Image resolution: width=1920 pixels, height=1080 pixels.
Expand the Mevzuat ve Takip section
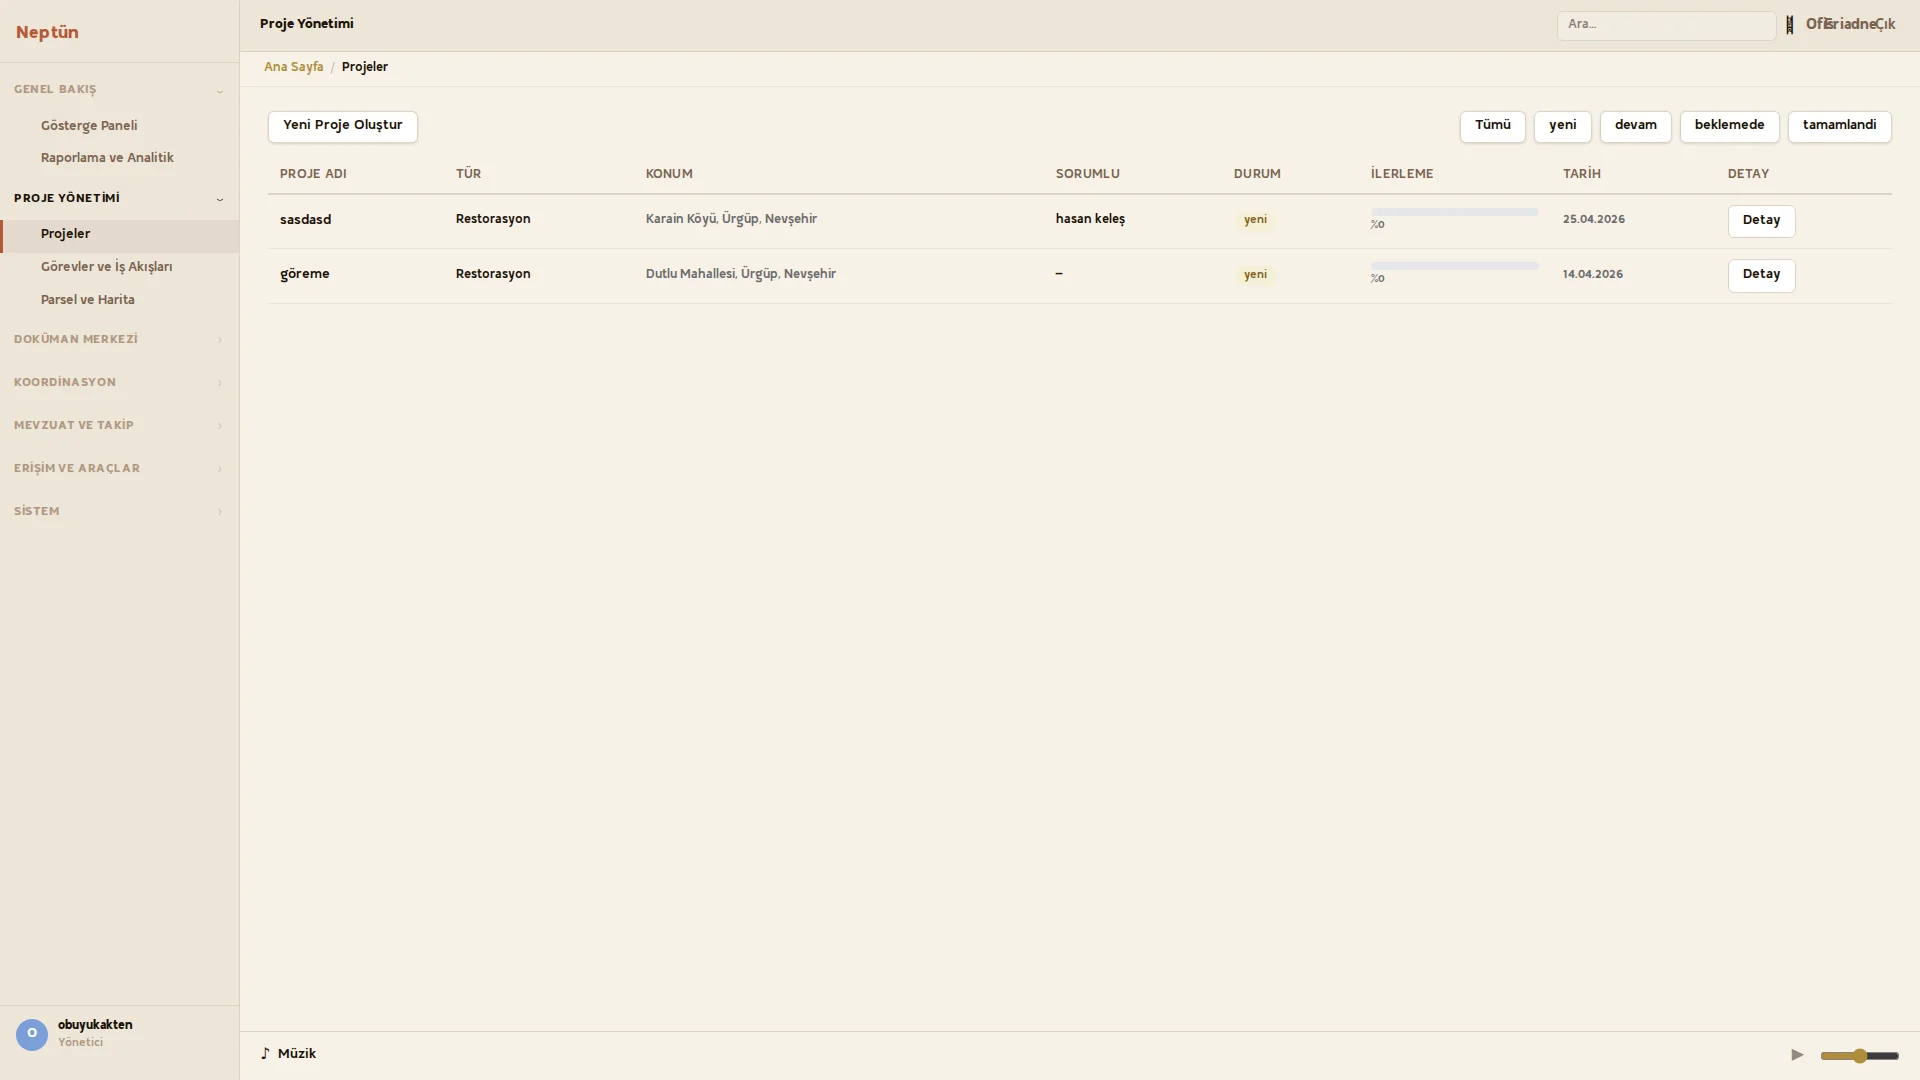point(119,426)
